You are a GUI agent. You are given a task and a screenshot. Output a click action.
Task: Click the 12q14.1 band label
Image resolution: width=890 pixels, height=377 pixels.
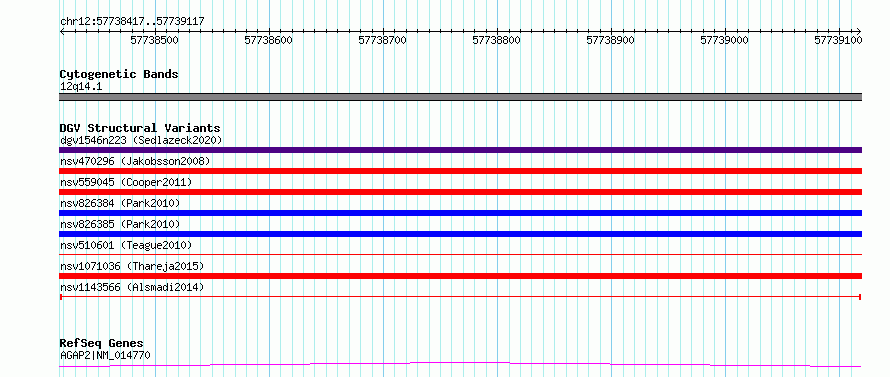(x=81, y=87)
